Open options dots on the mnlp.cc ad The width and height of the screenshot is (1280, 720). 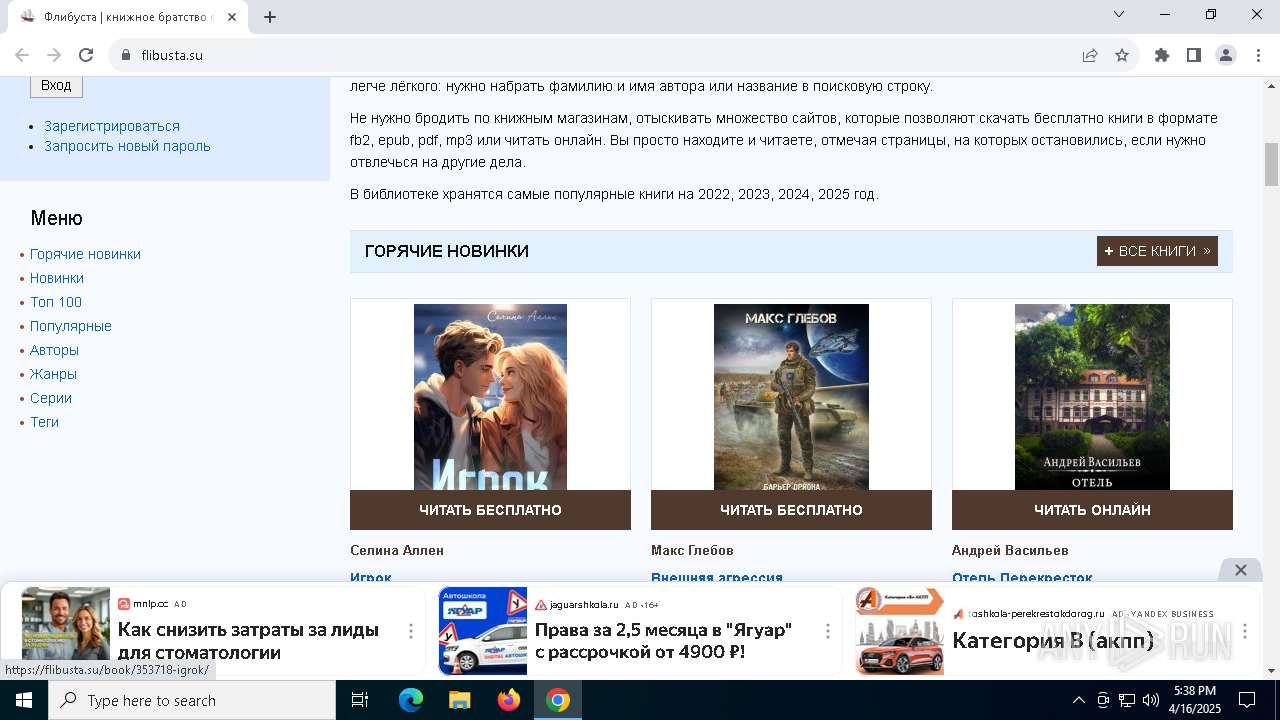411,631
